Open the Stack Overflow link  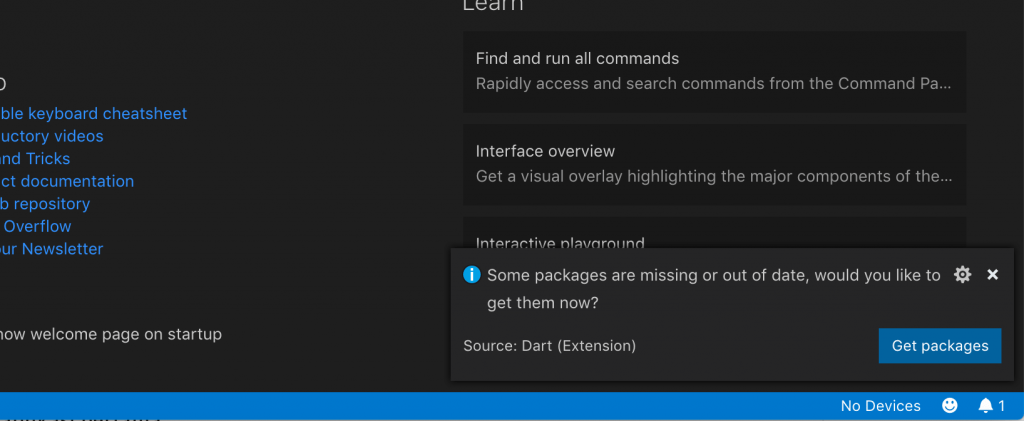[36, 226]
